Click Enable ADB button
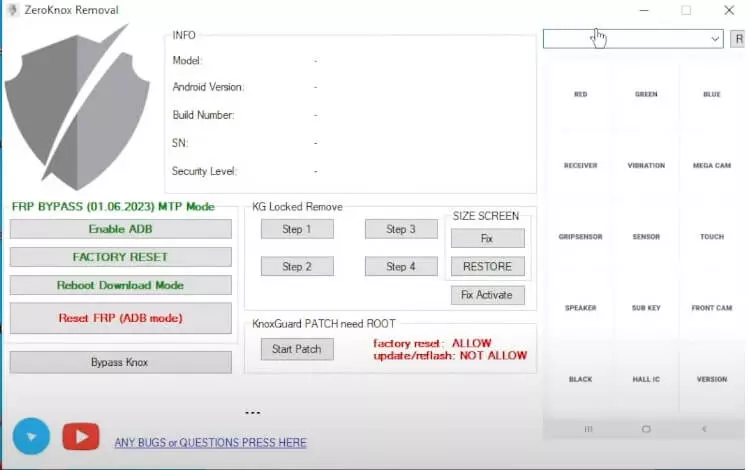 click(121, 229)
